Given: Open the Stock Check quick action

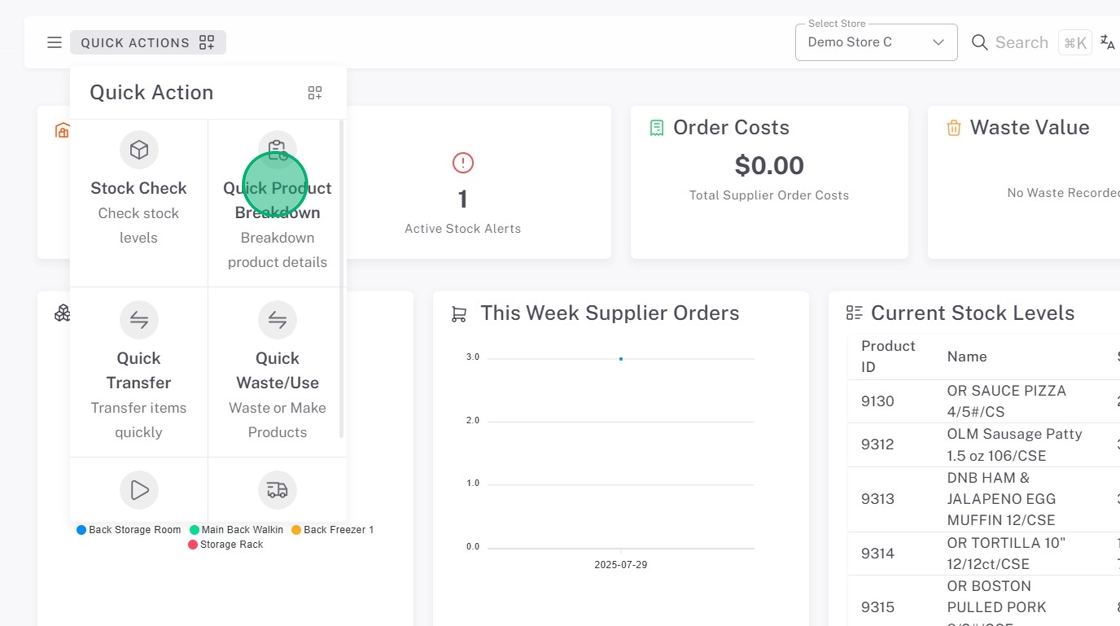Looking at the screenshot, I should coord(139,189).
